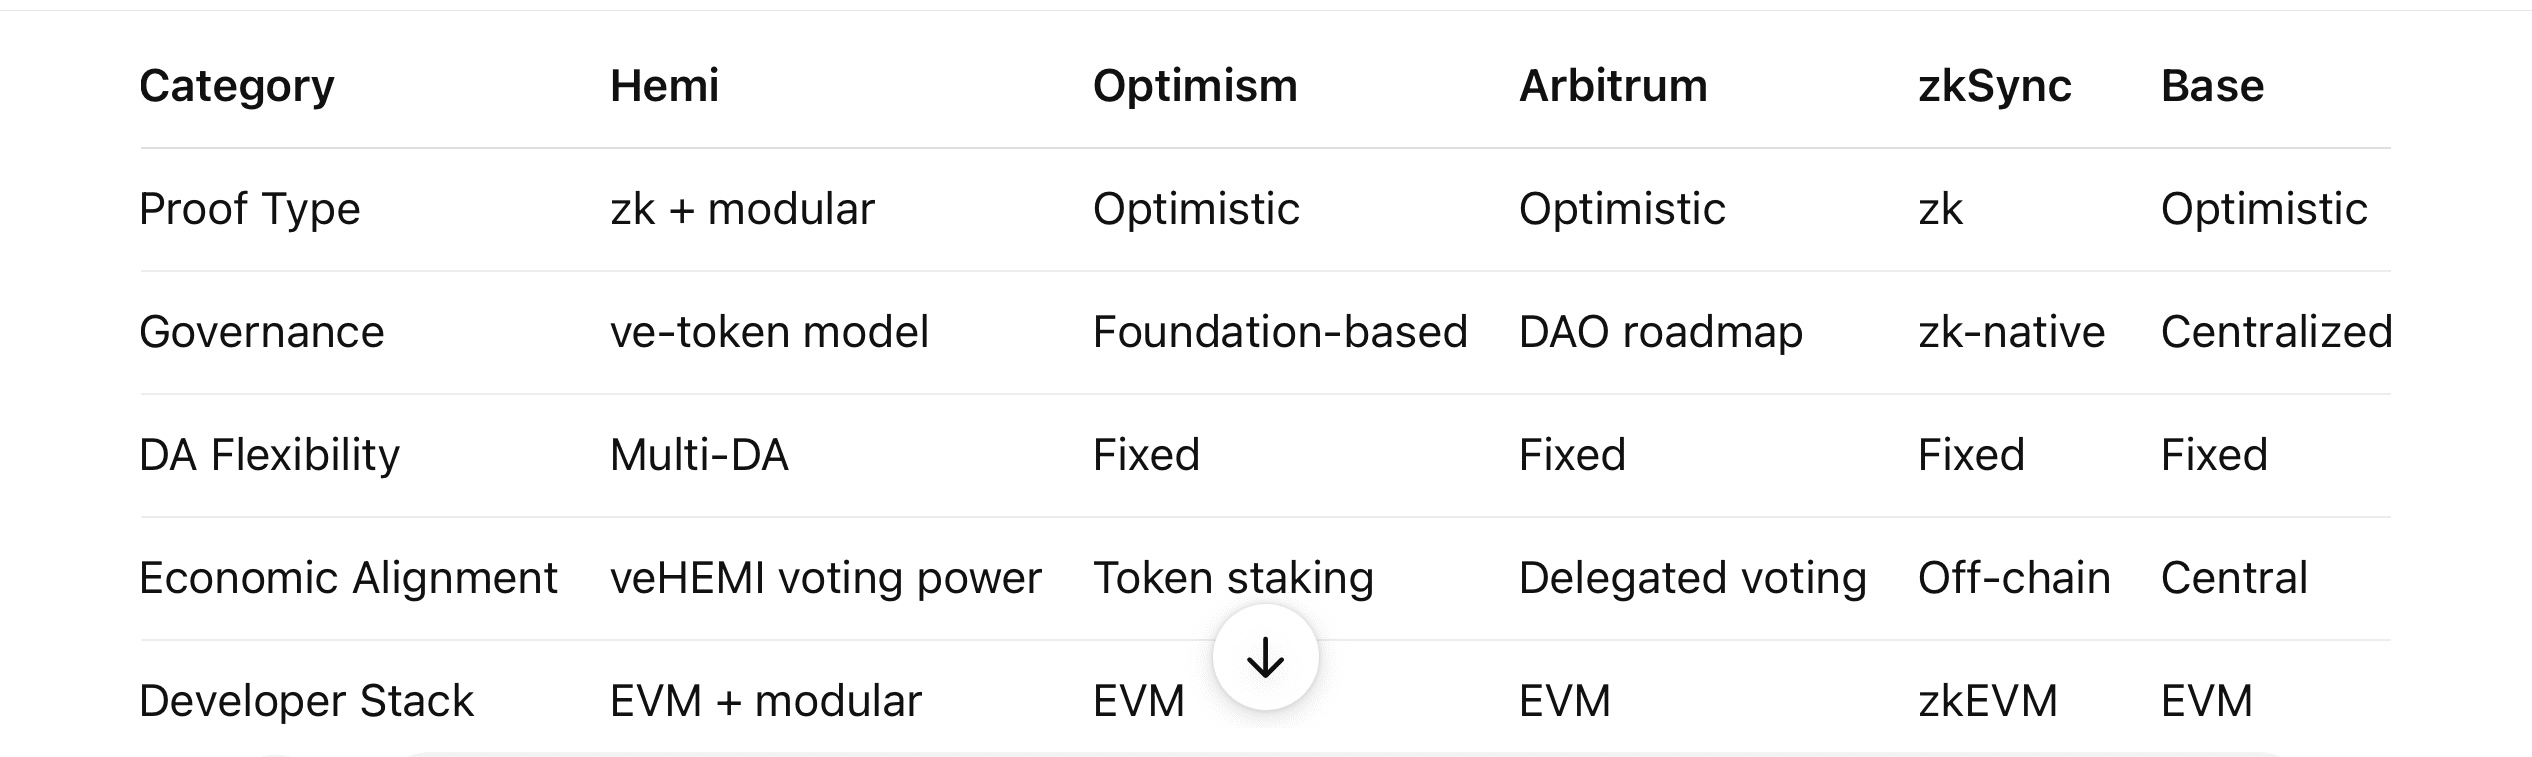Click the 've-token model' cell
Image resolution: width=2532 pixels, height=757 pixels.
click(x=769, y=332)
